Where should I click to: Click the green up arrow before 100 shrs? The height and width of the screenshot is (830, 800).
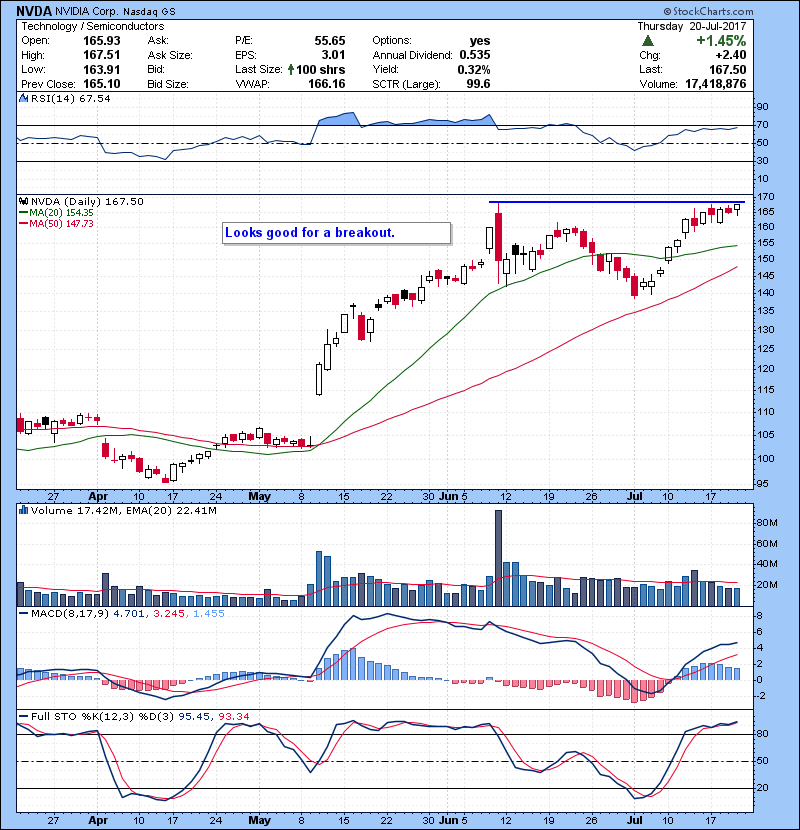291,69
